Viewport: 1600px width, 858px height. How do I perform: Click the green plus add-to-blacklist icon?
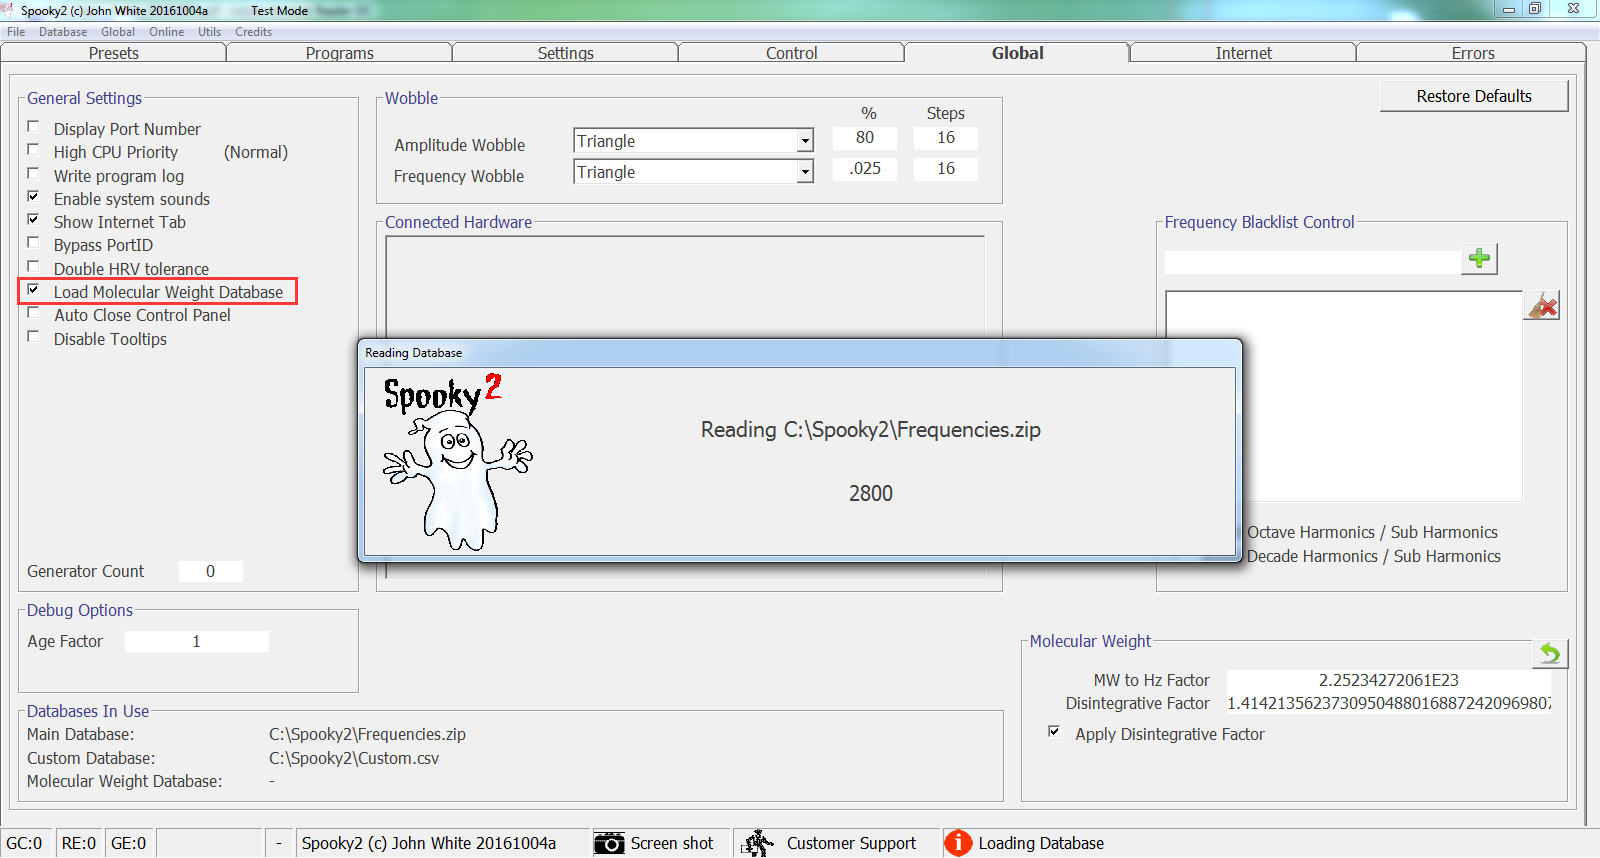coord(1479,259)
